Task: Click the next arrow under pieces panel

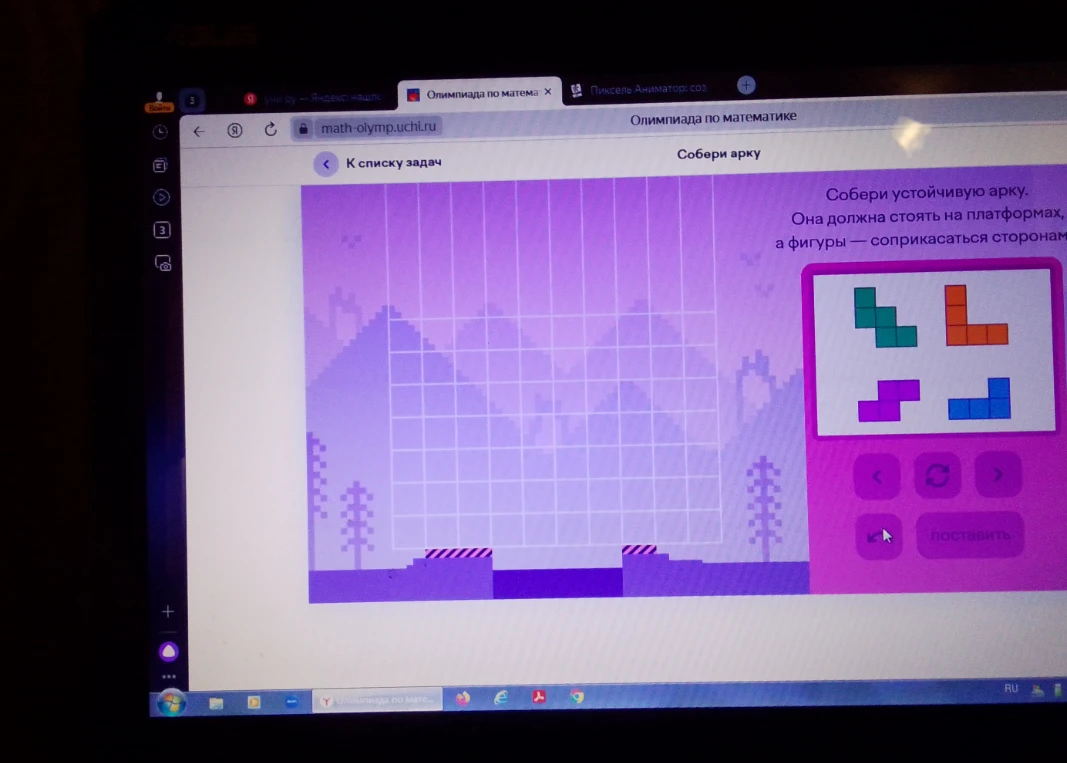Action: tap(998, 474)
